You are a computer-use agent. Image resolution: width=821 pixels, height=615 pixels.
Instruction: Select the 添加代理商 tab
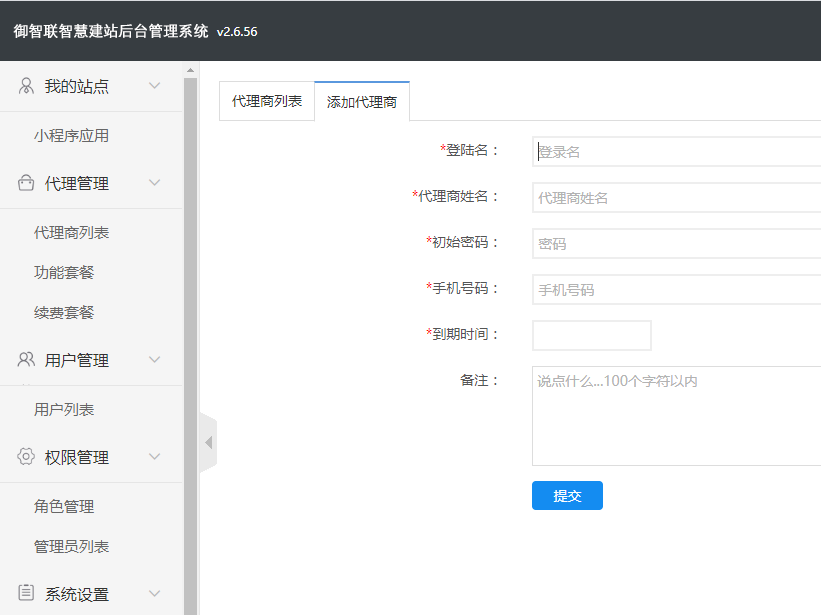pyautogui.click(x=362, y=102)
